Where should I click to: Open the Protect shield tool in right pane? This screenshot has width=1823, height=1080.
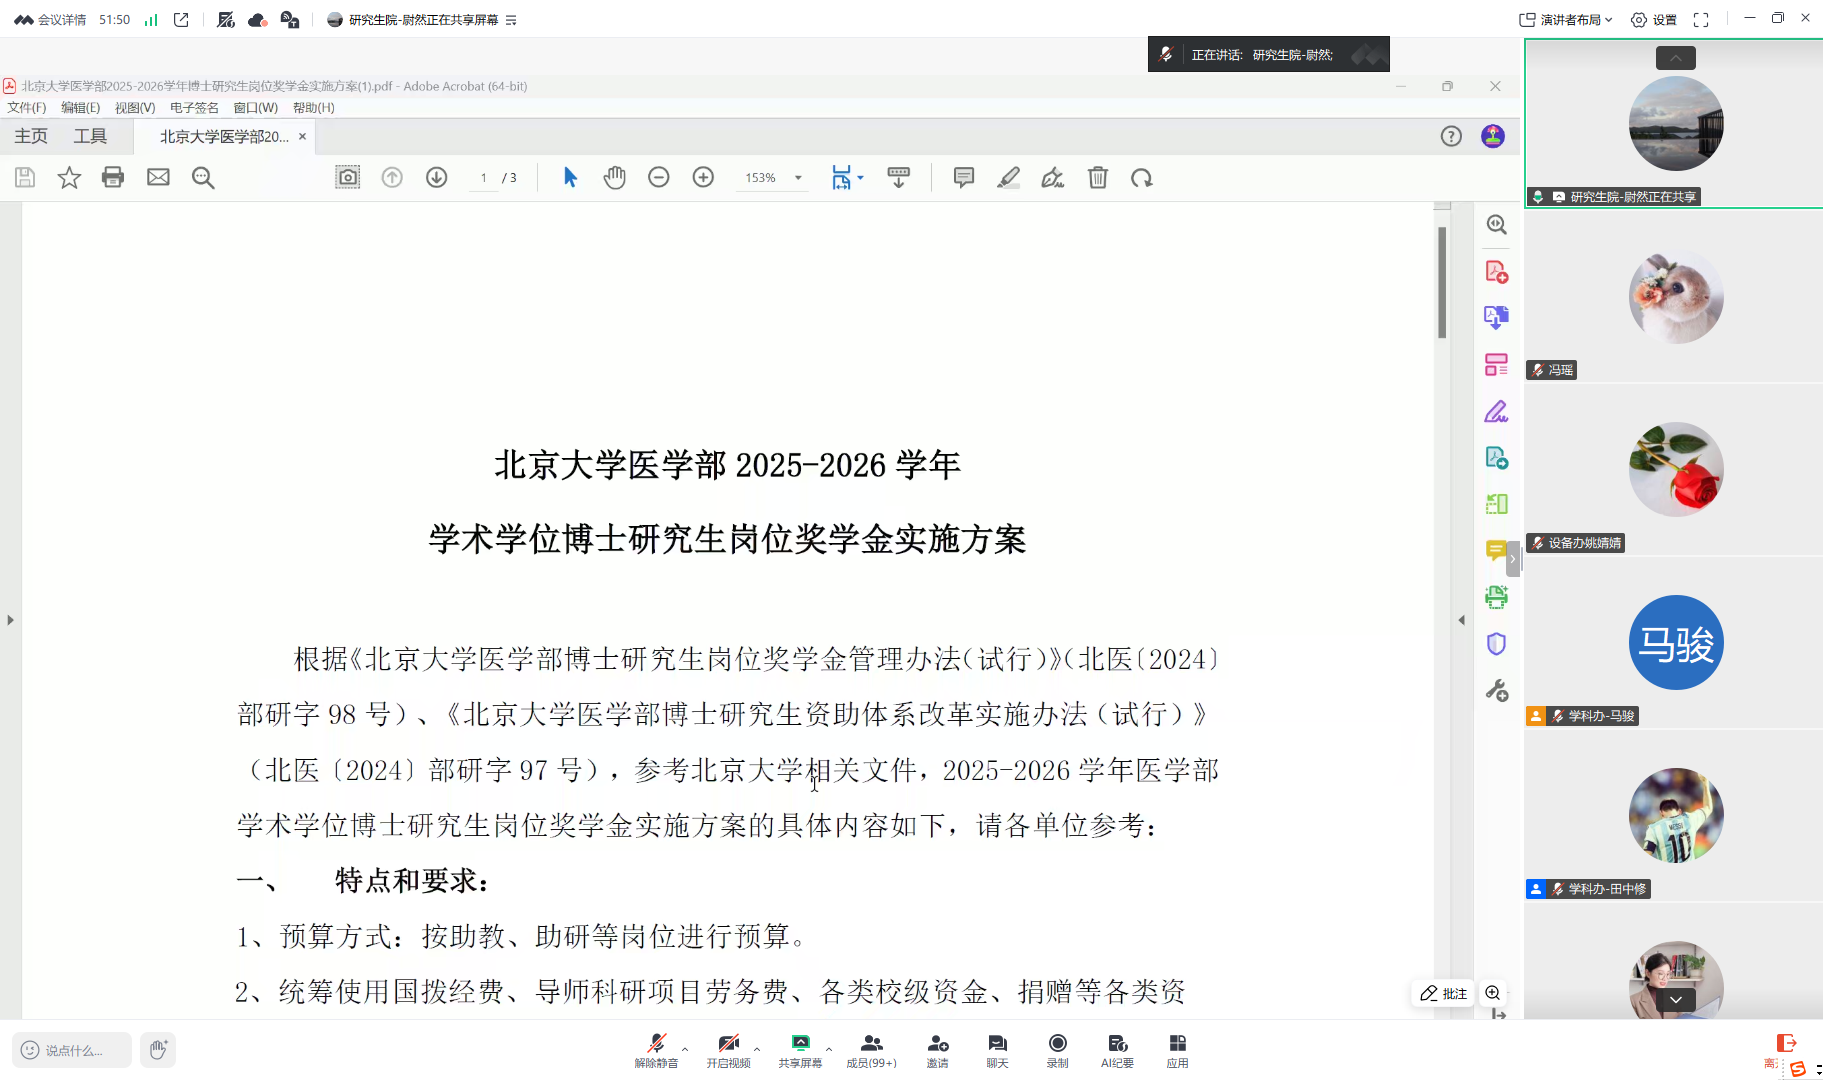tap(1496, 644)
